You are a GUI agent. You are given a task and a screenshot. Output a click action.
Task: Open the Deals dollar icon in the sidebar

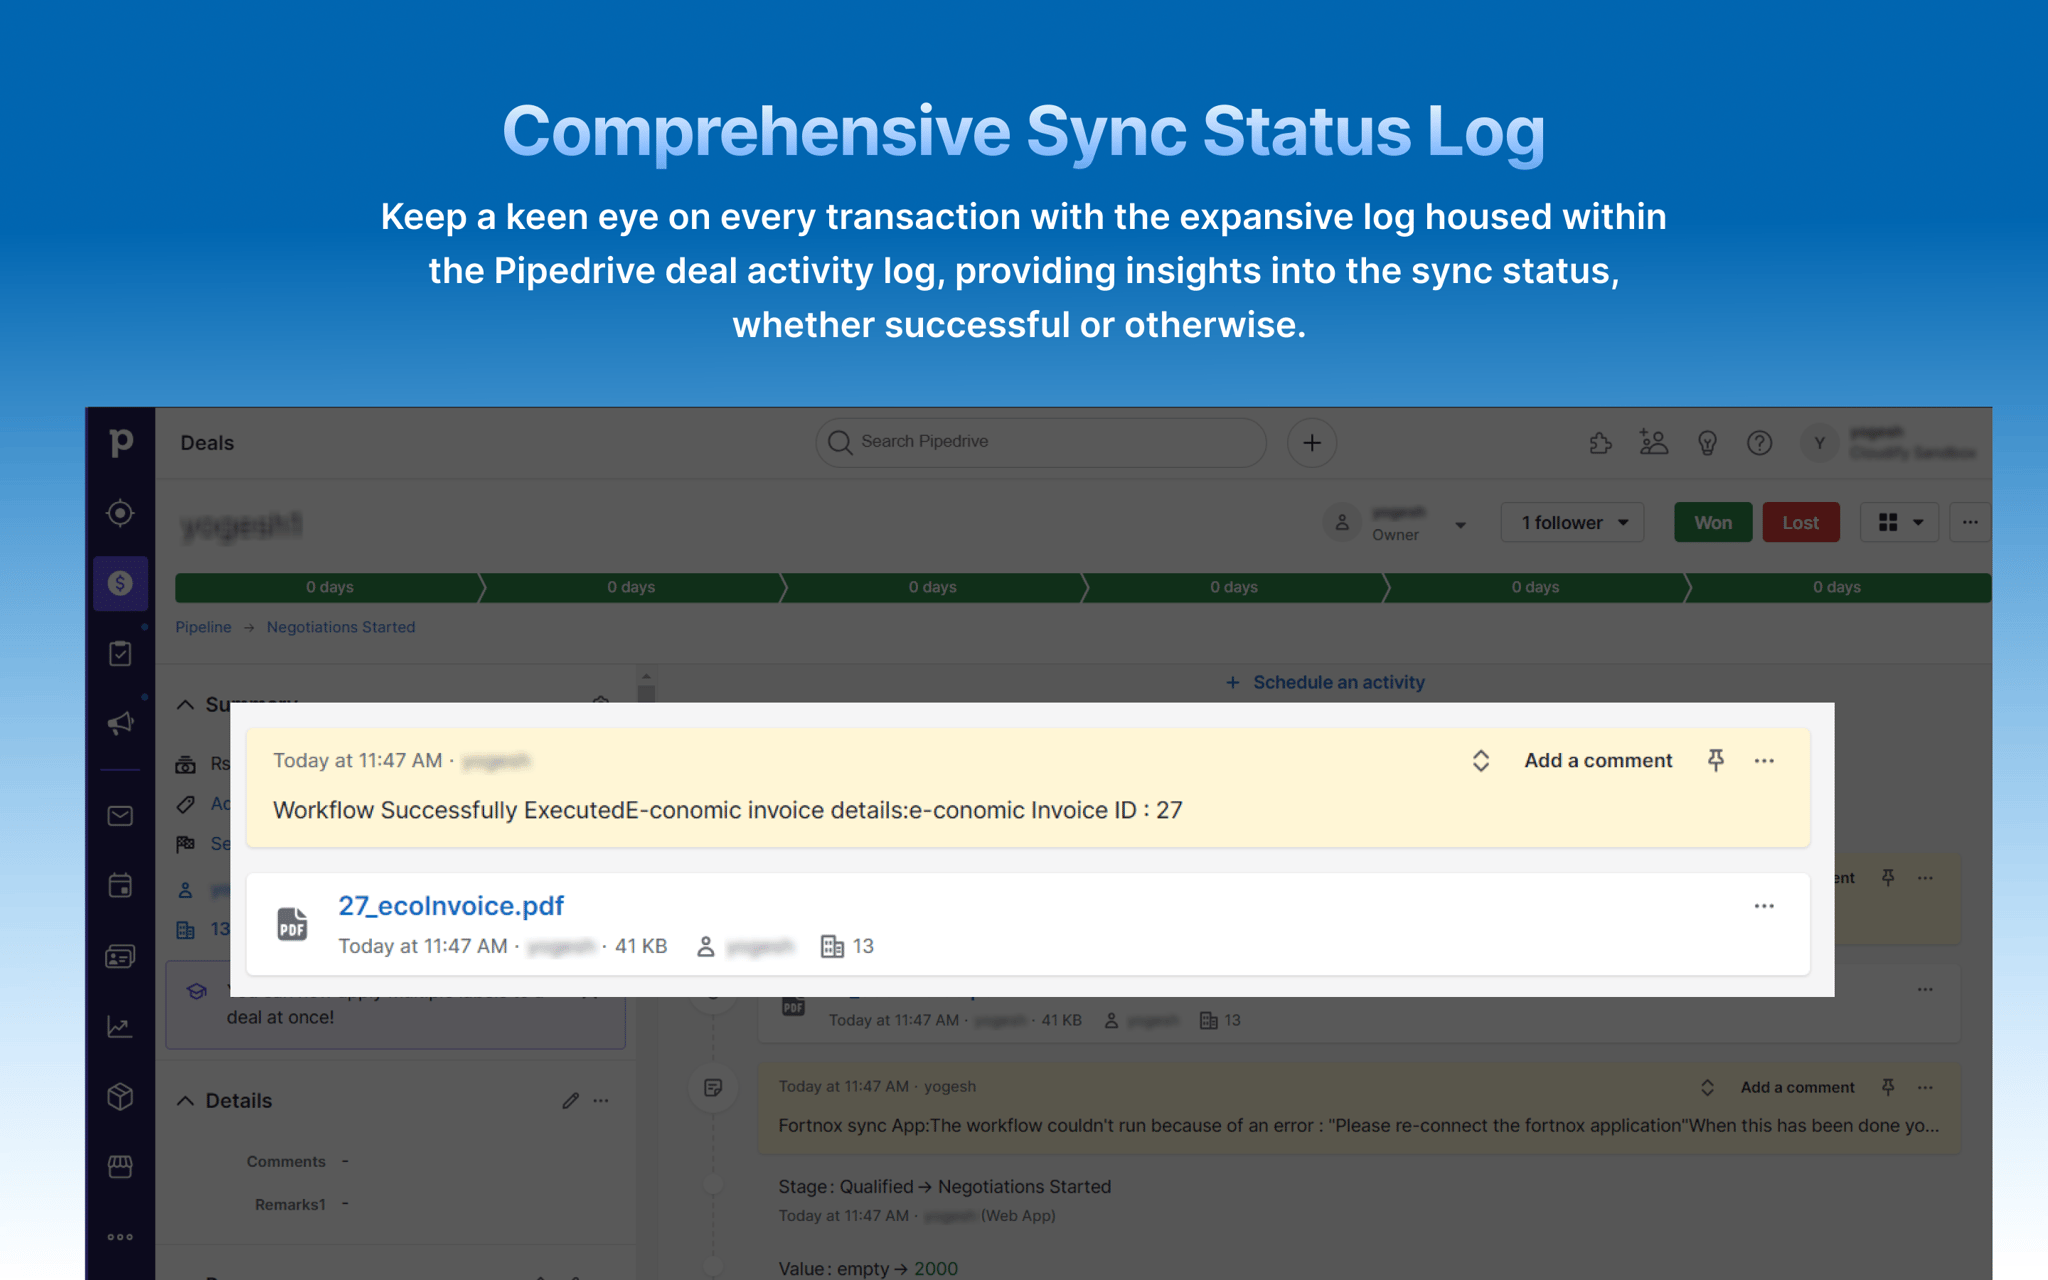[x=121, y=583]
